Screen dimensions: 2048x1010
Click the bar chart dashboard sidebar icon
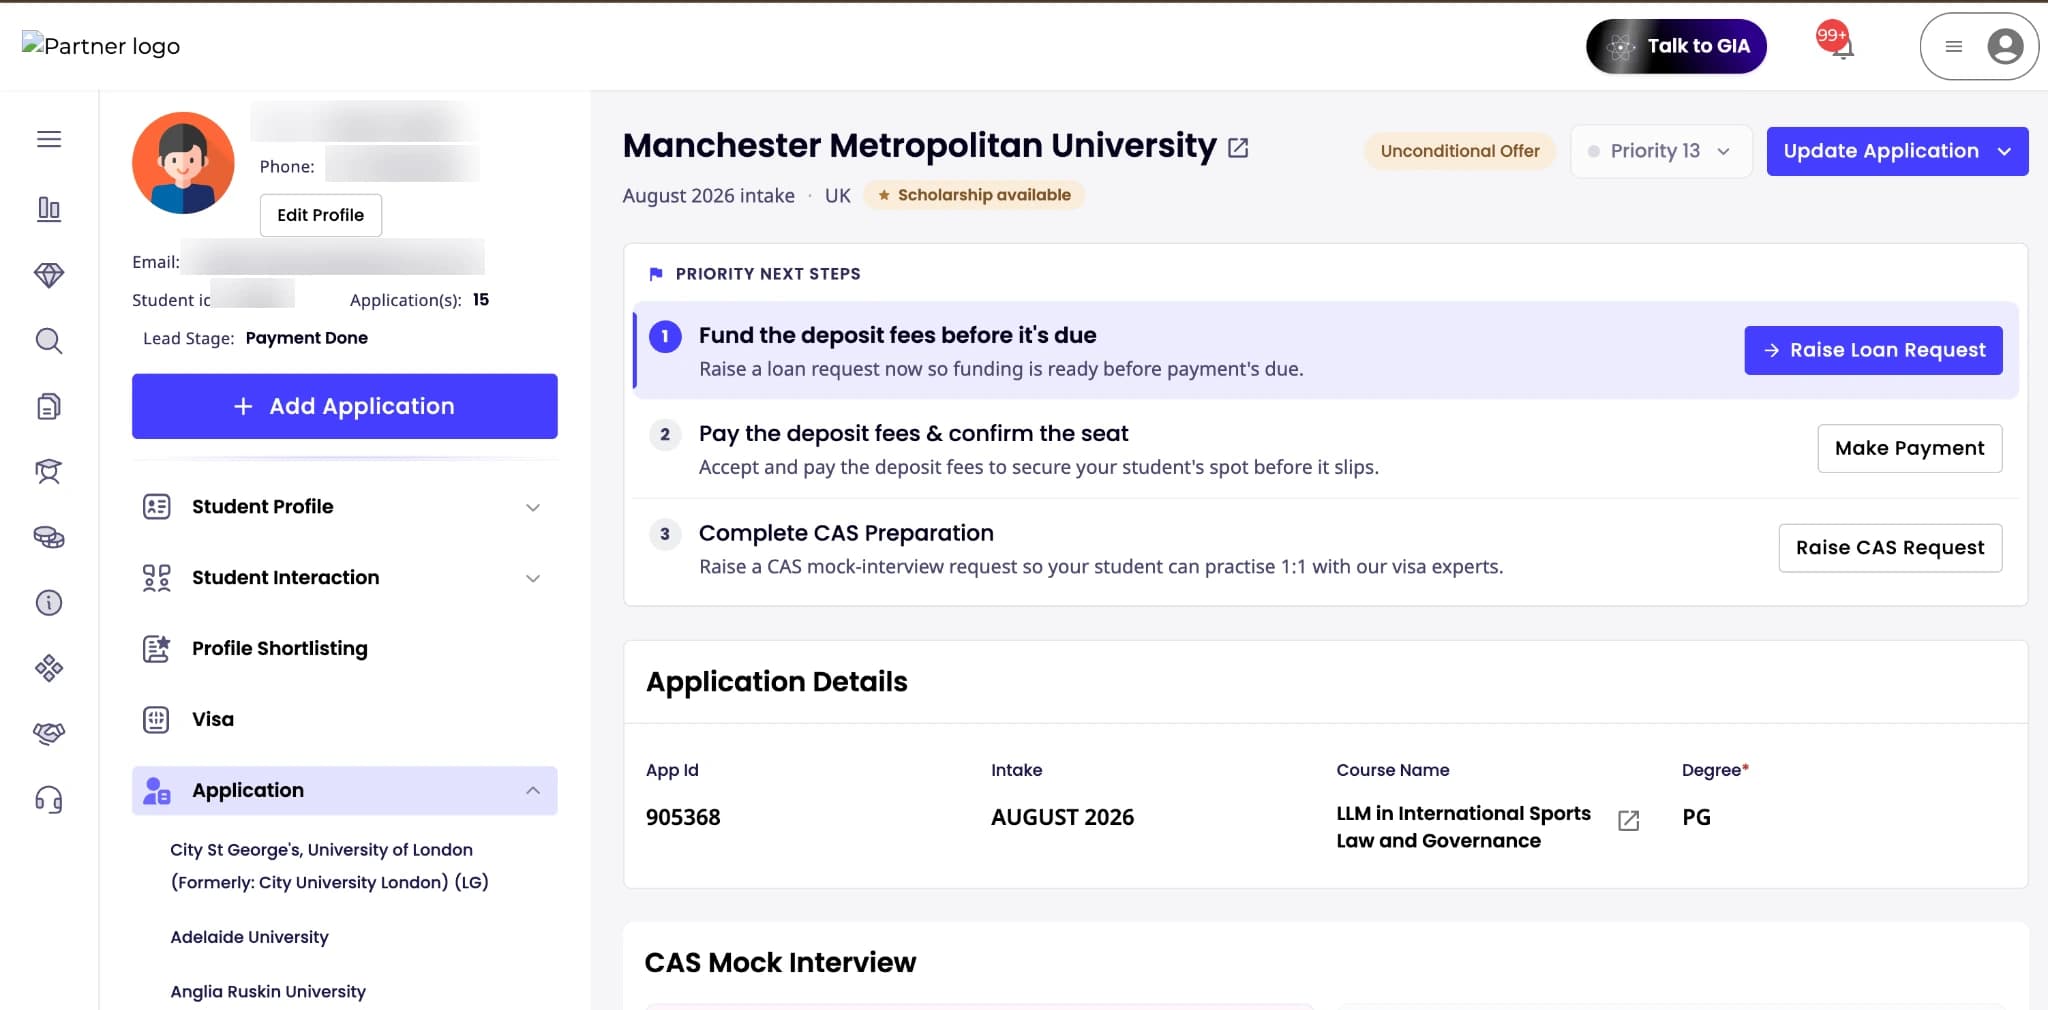(49, 208)
